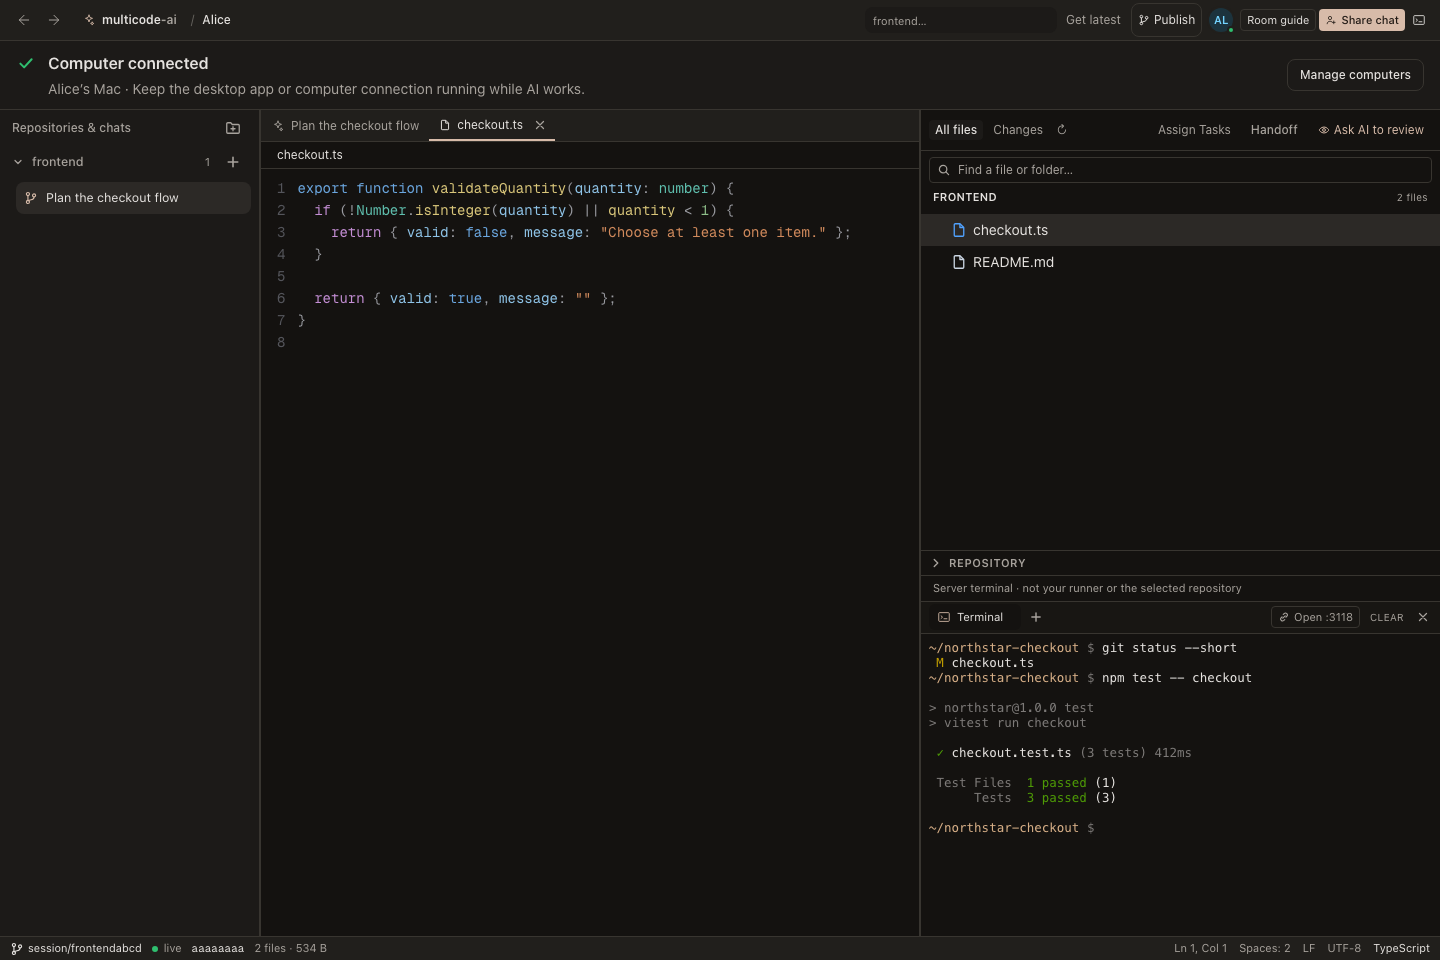1440x960 pixels.
Task: Clear the terminal output
Action: 1387,617
